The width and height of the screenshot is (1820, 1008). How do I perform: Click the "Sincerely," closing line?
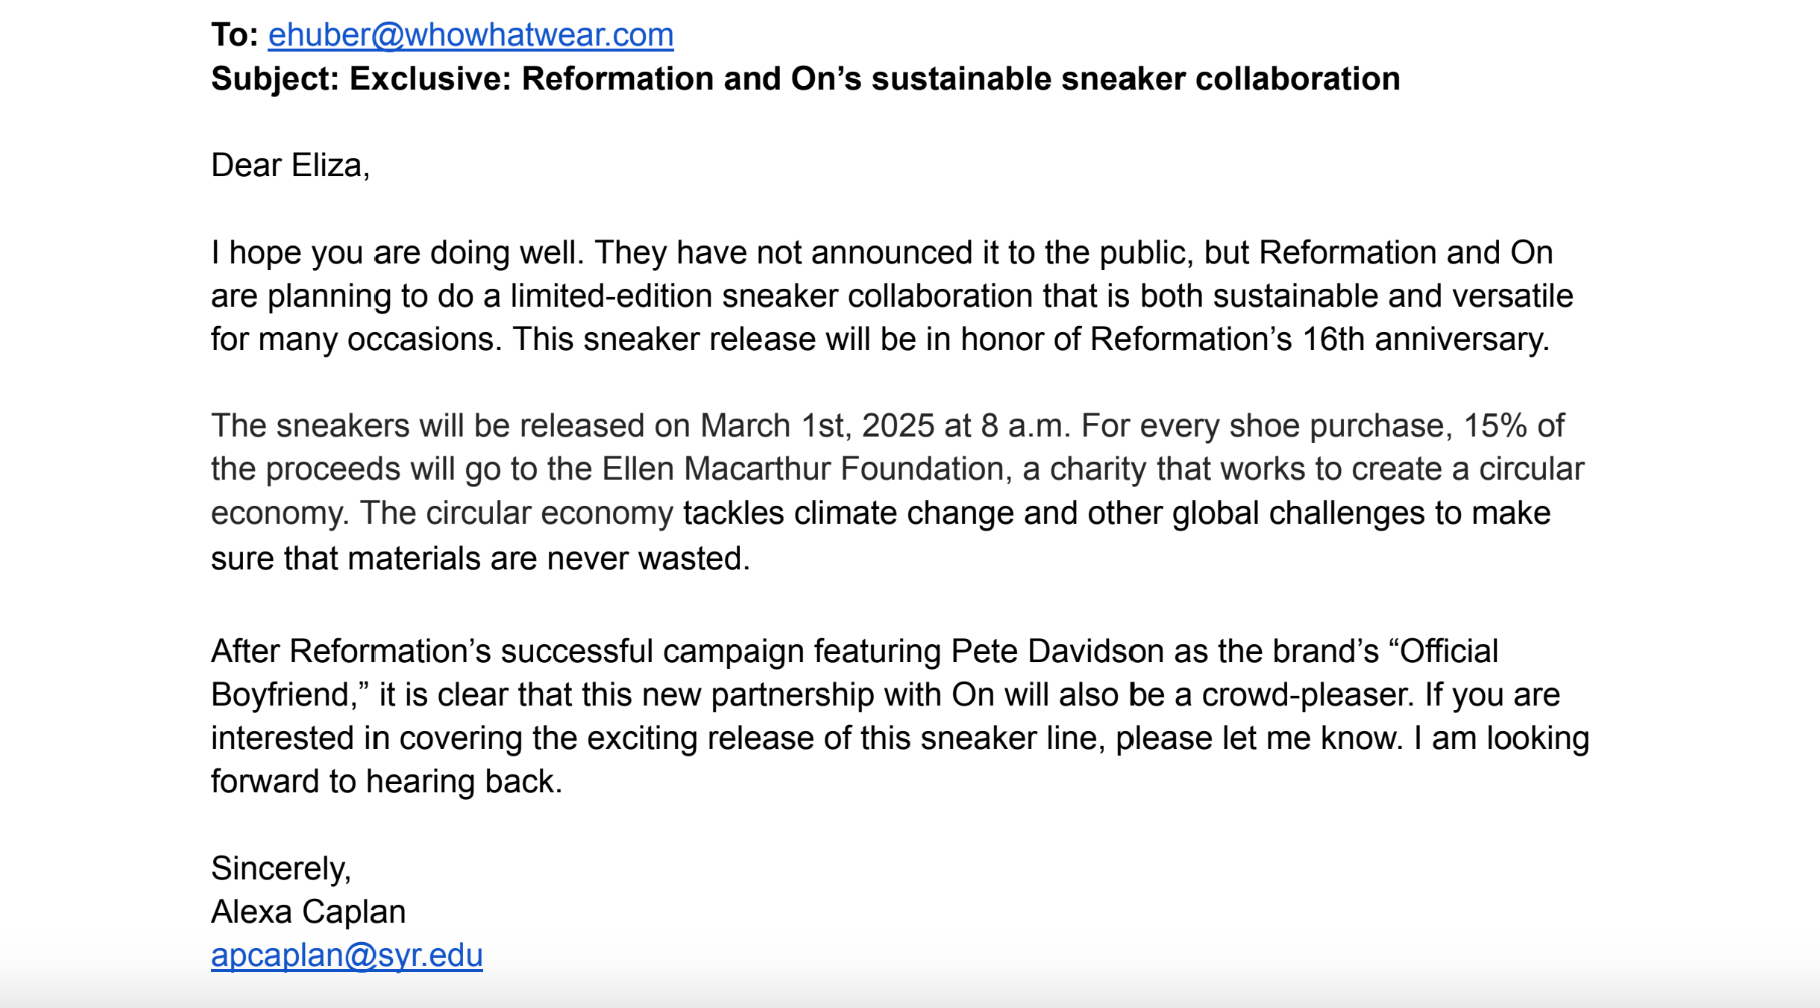tap(281, 868)
